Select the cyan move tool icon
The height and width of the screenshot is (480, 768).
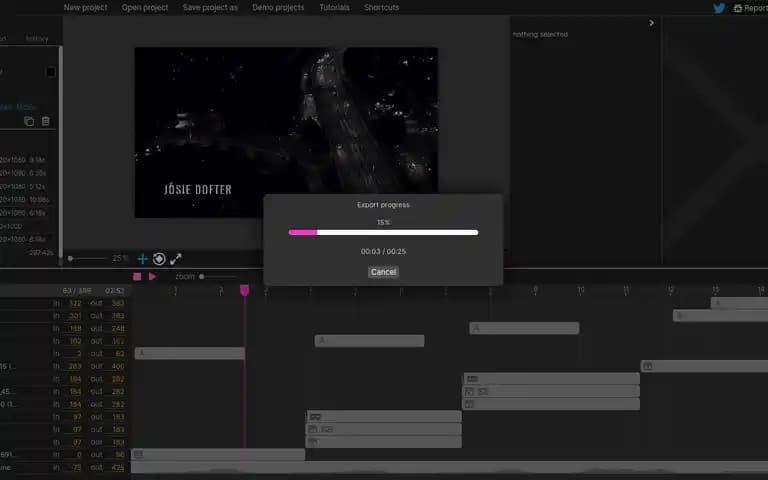[143, 259]
